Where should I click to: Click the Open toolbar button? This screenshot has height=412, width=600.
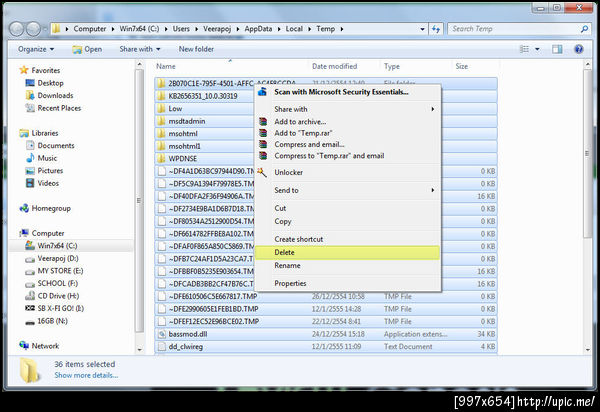tap(87, 49)
